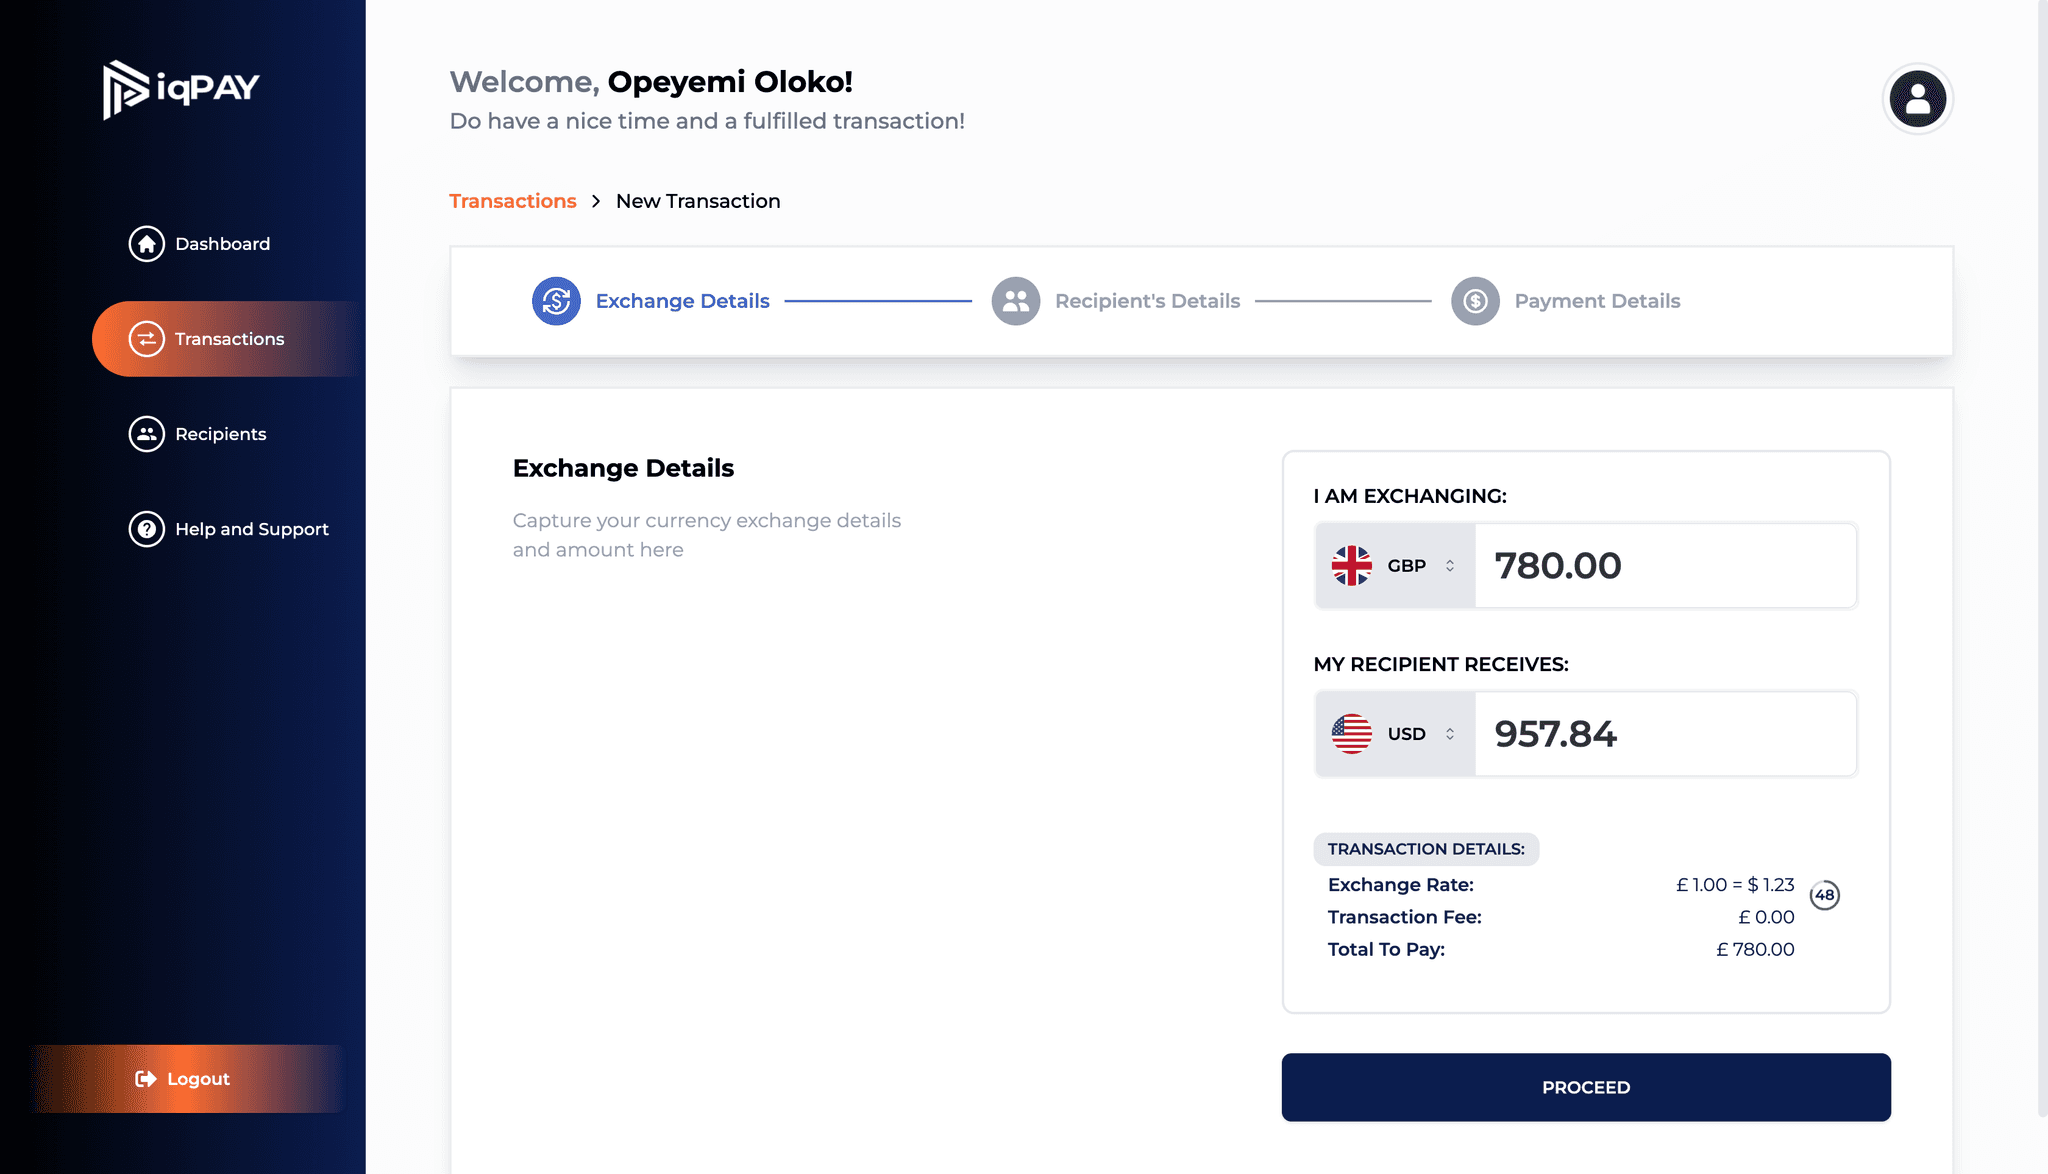Click the Dashboard home icon
This screenshot has width=2048, height=1174.
[147, 244]
